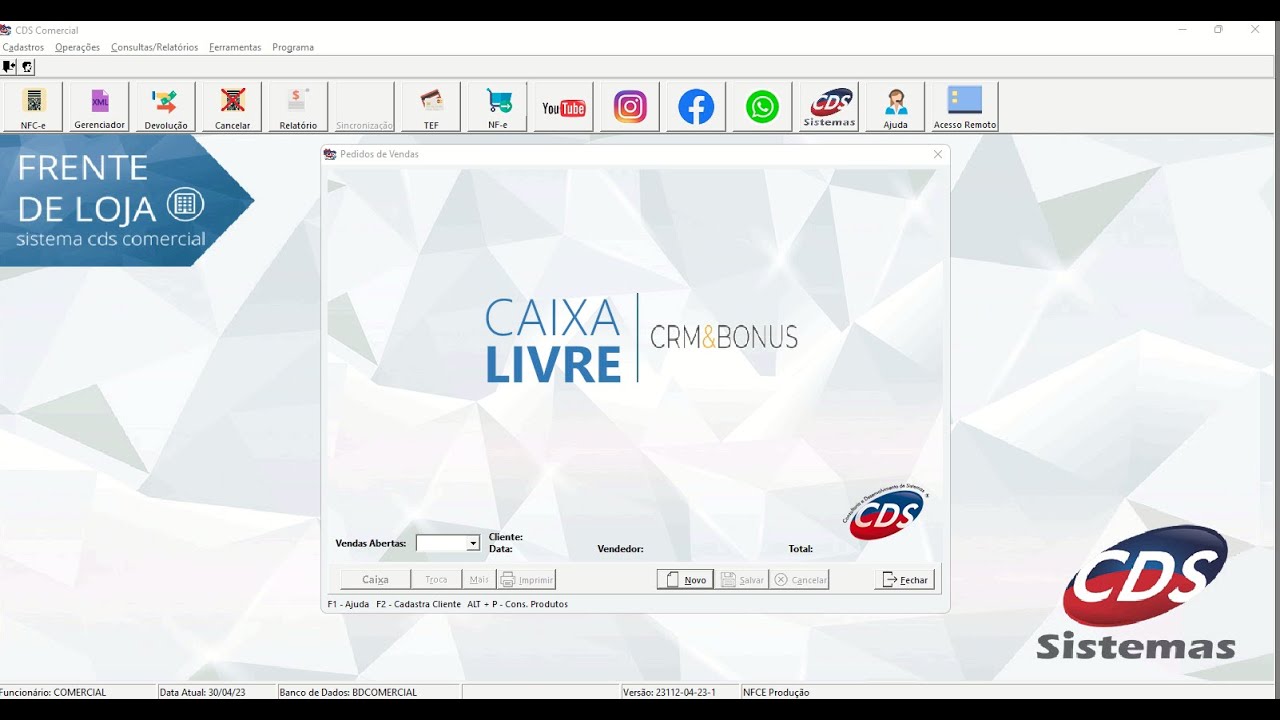Screen dimensions: 1280x720
Task: Click the 'Vendedor:' label
Action: pos(620,549)
